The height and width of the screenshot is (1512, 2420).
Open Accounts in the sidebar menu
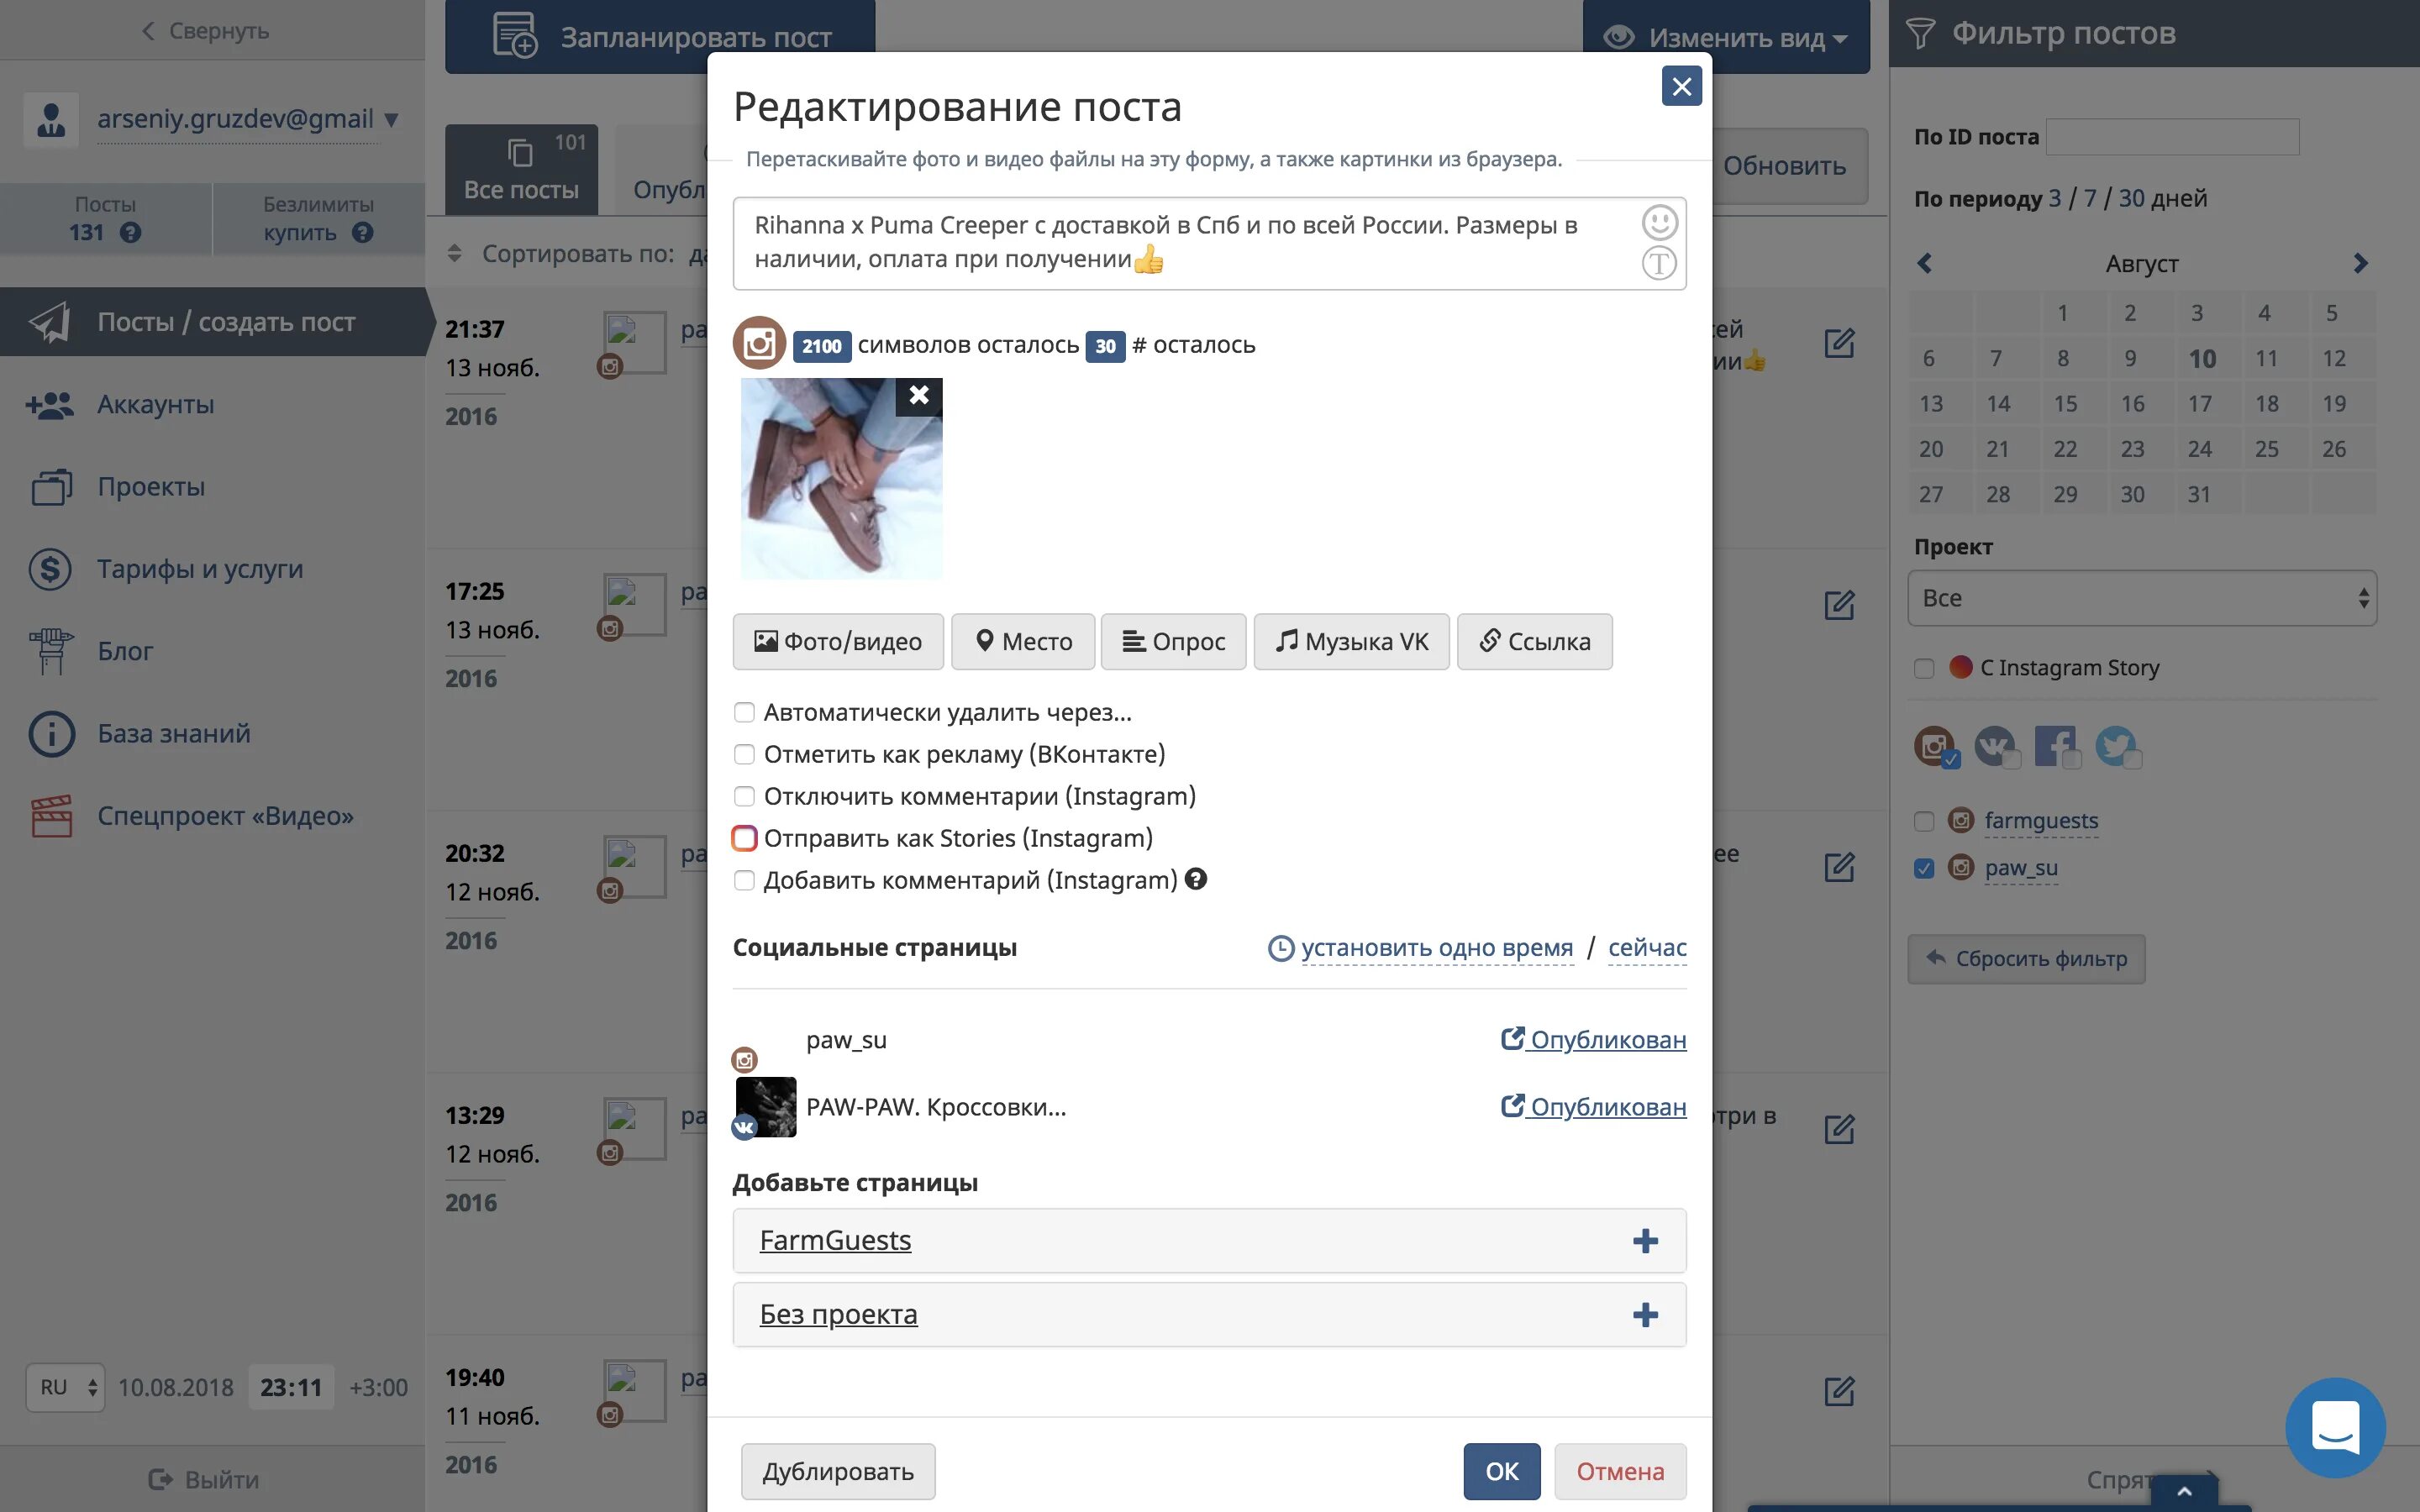(x=156, y=405)
